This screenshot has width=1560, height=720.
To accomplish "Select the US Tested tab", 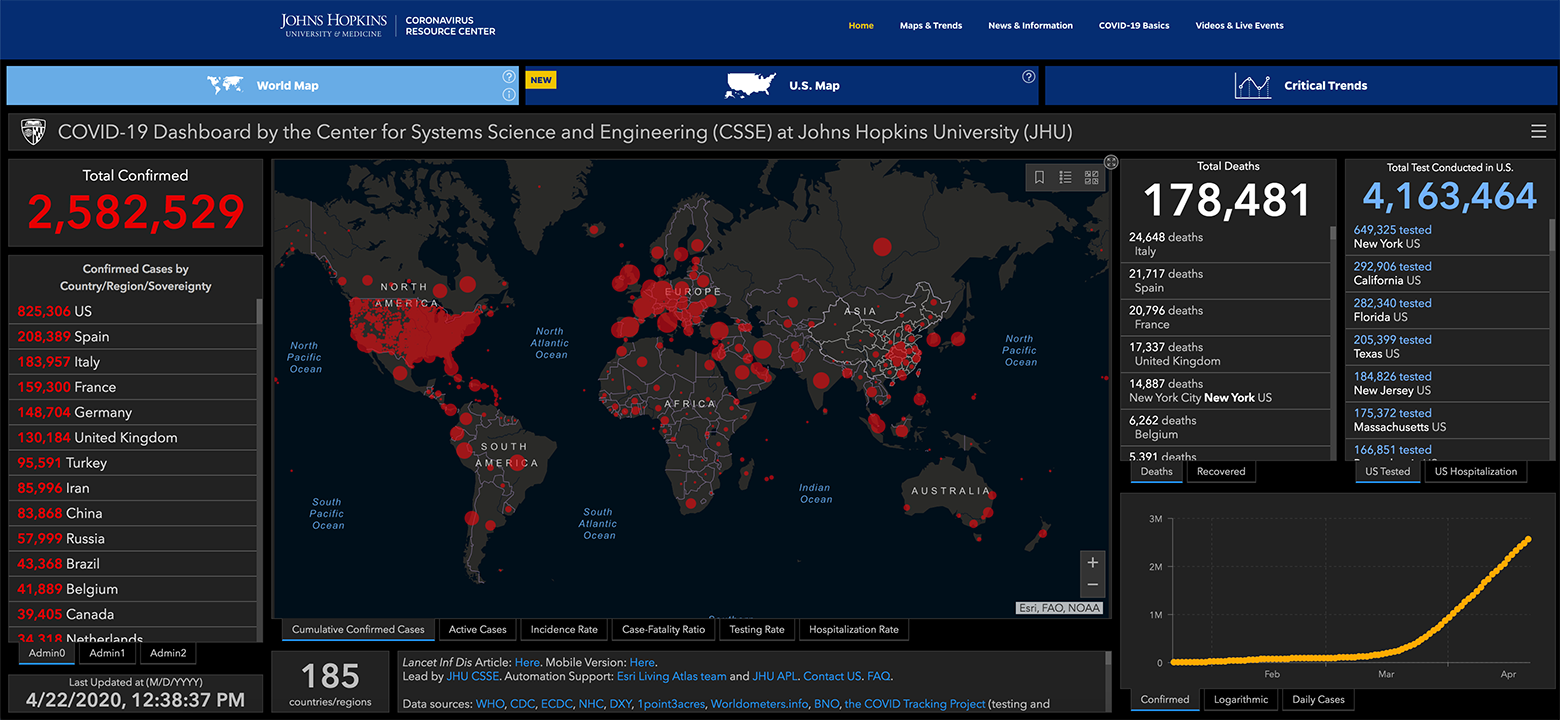I will coord(1388,471).
